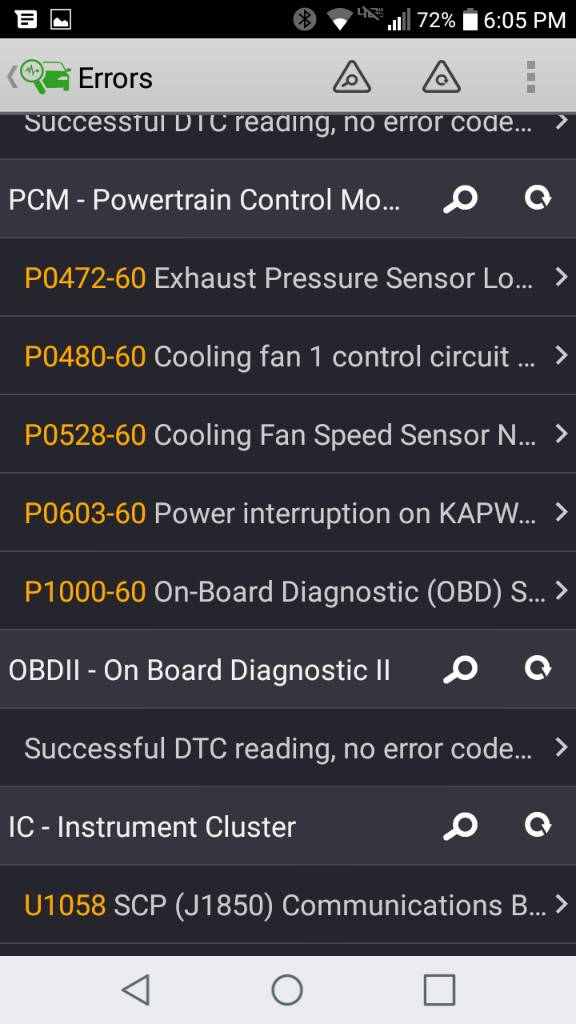Tap the triangle refresh icon in toolbar
576x1024 pixels.
click(x=441, y=77)
